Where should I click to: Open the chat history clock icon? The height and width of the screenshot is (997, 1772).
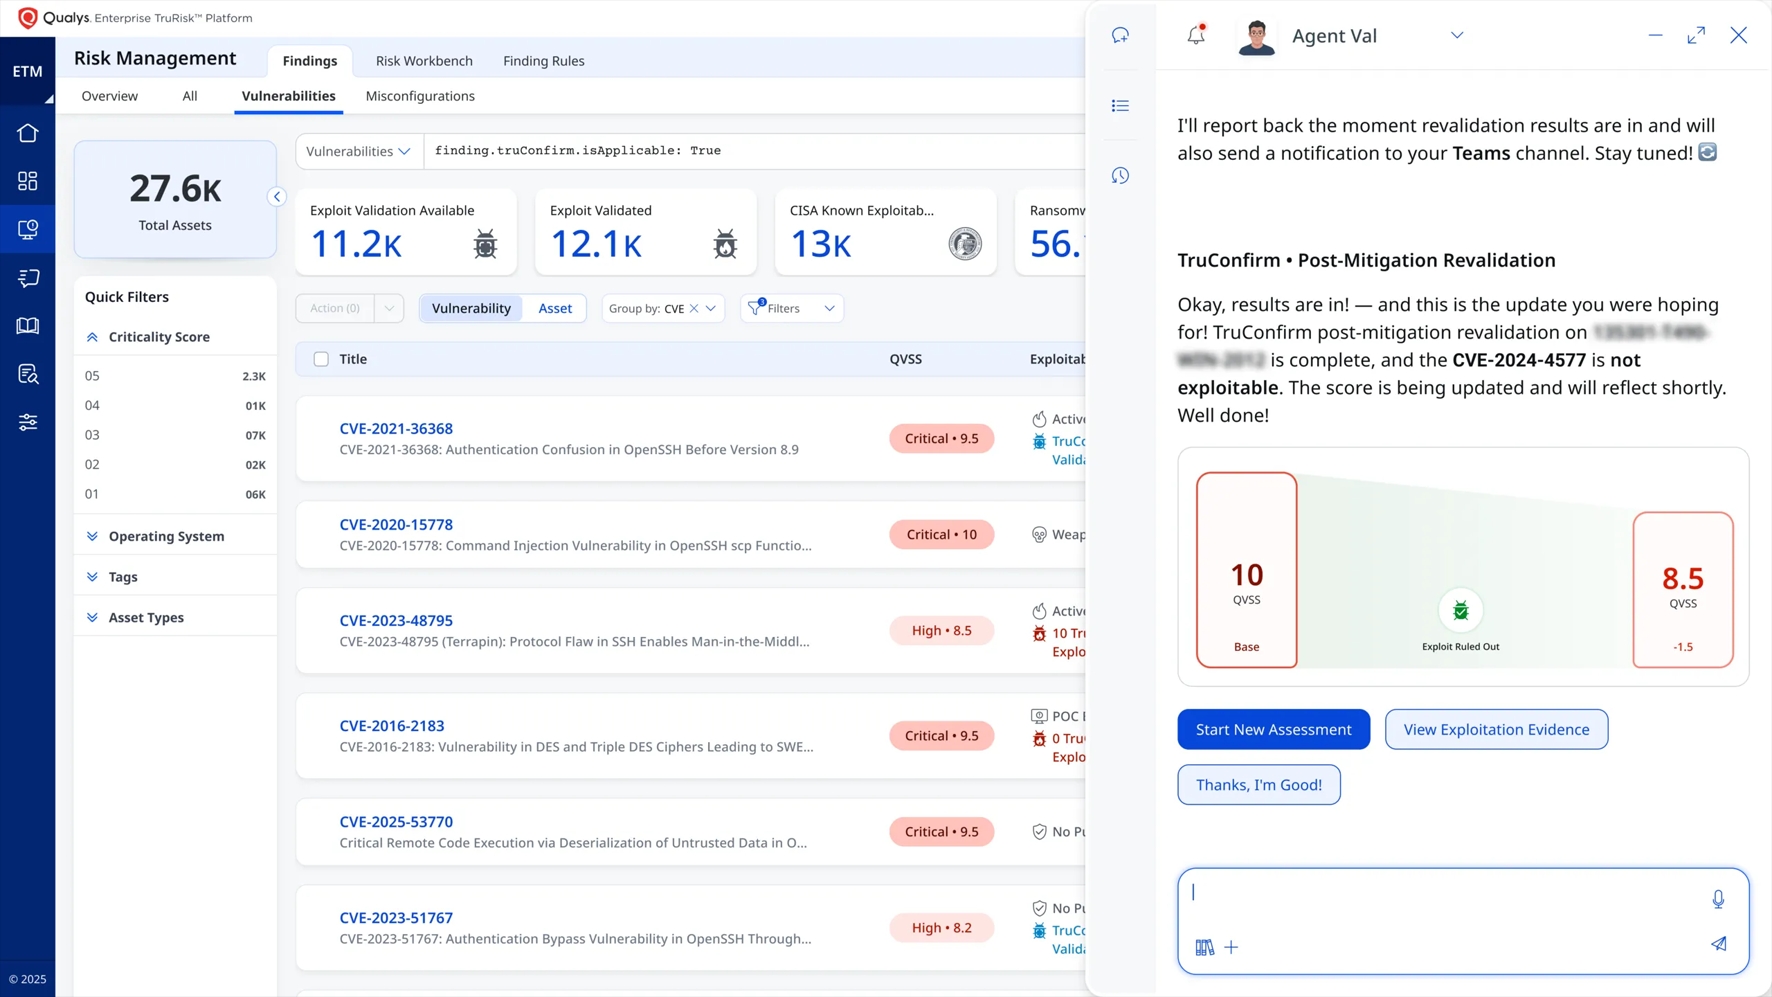(x=1120, y=176)
